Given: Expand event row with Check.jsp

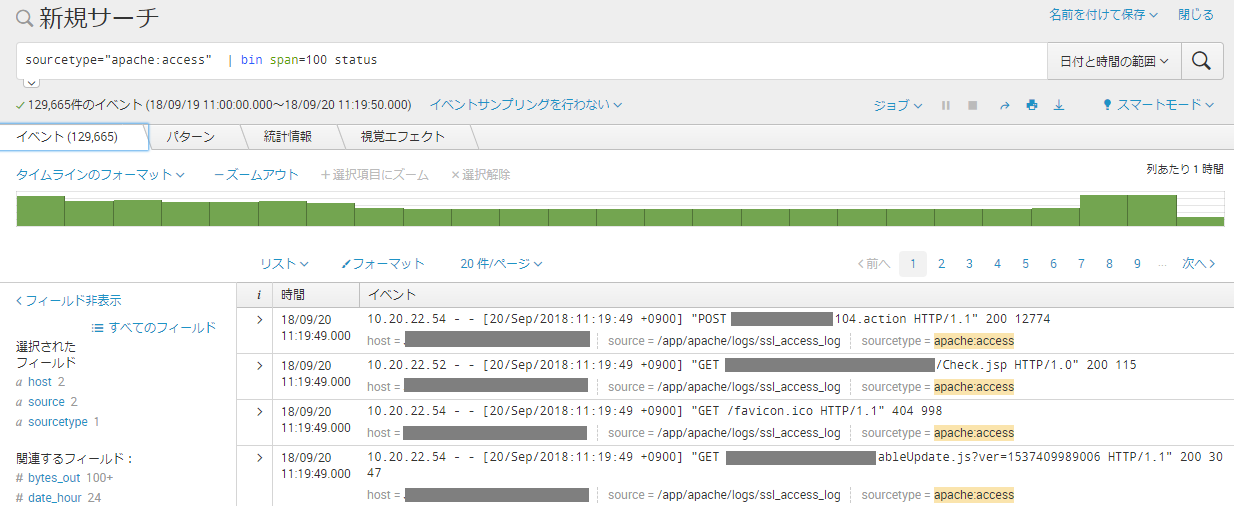Looking at the screenshot, I should coord(259,365).
